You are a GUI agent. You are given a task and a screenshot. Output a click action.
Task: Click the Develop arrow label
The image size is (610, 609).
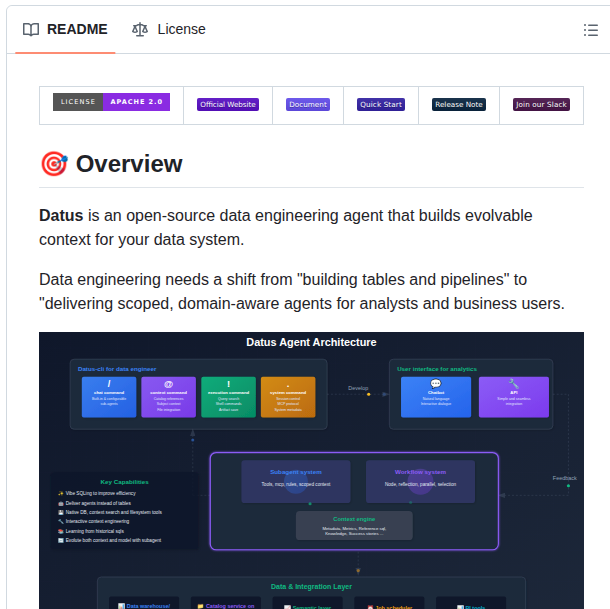click(x=358, y=388)
